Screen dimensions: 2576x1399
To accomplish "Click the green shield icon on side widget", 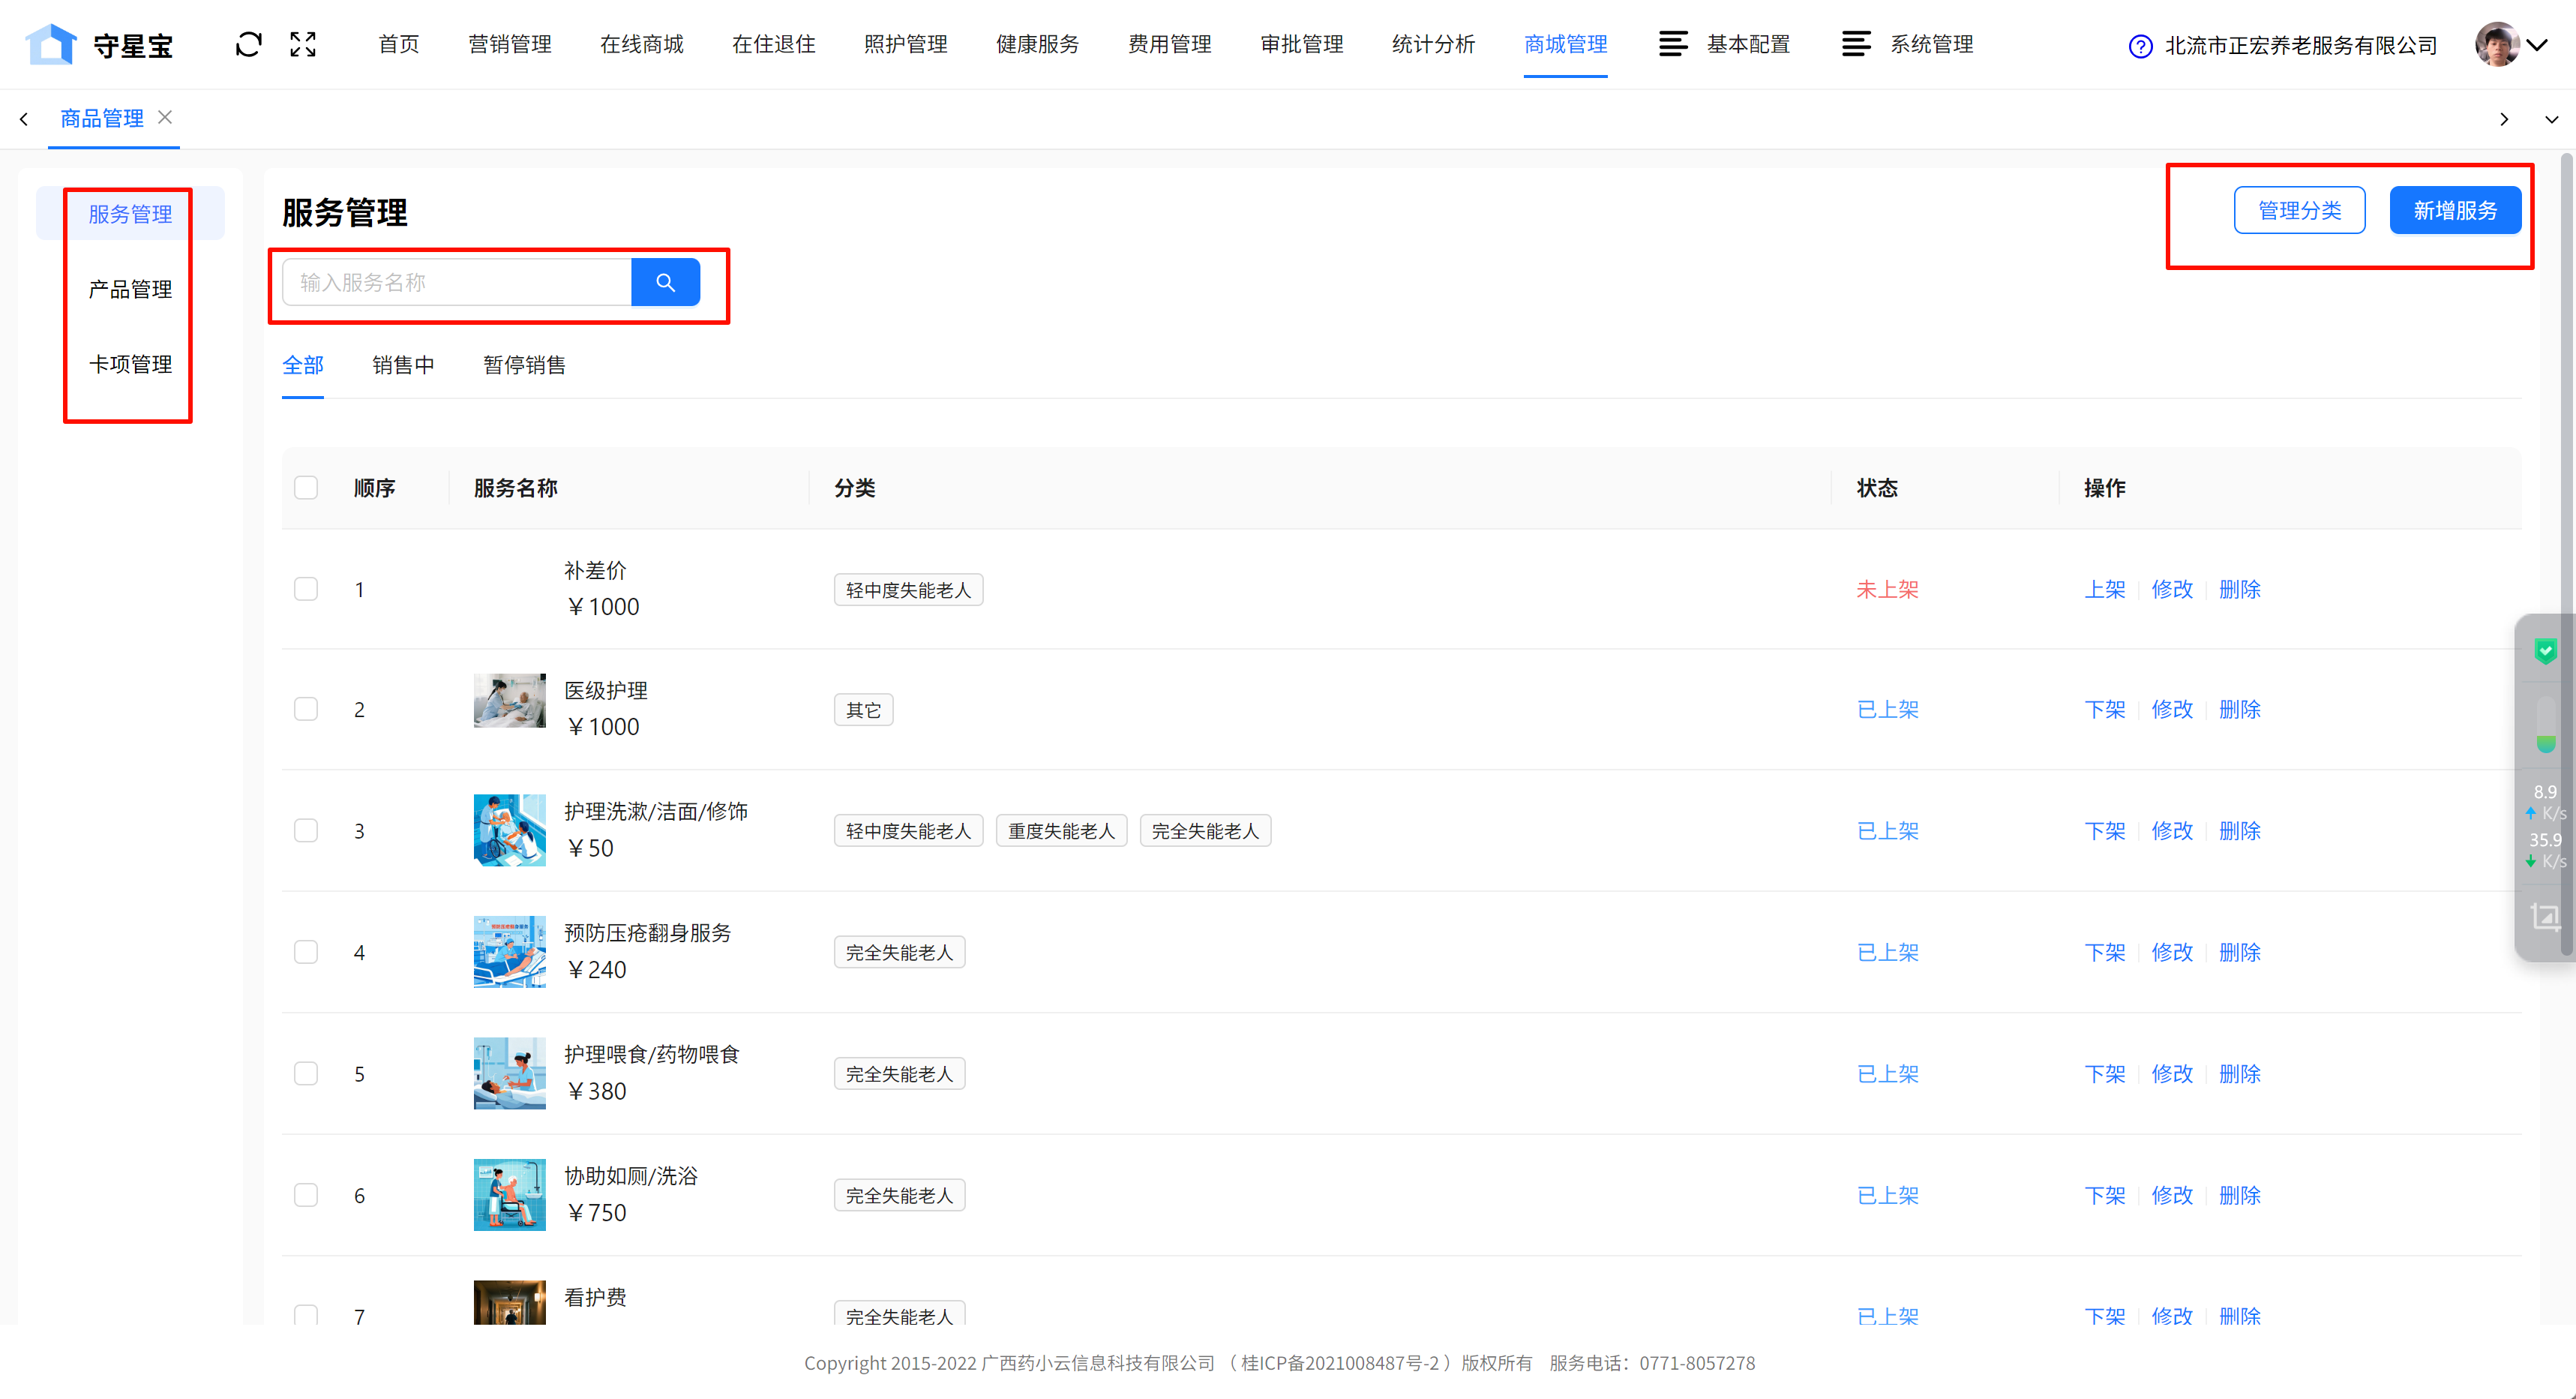I will (x=2545, y=651).
